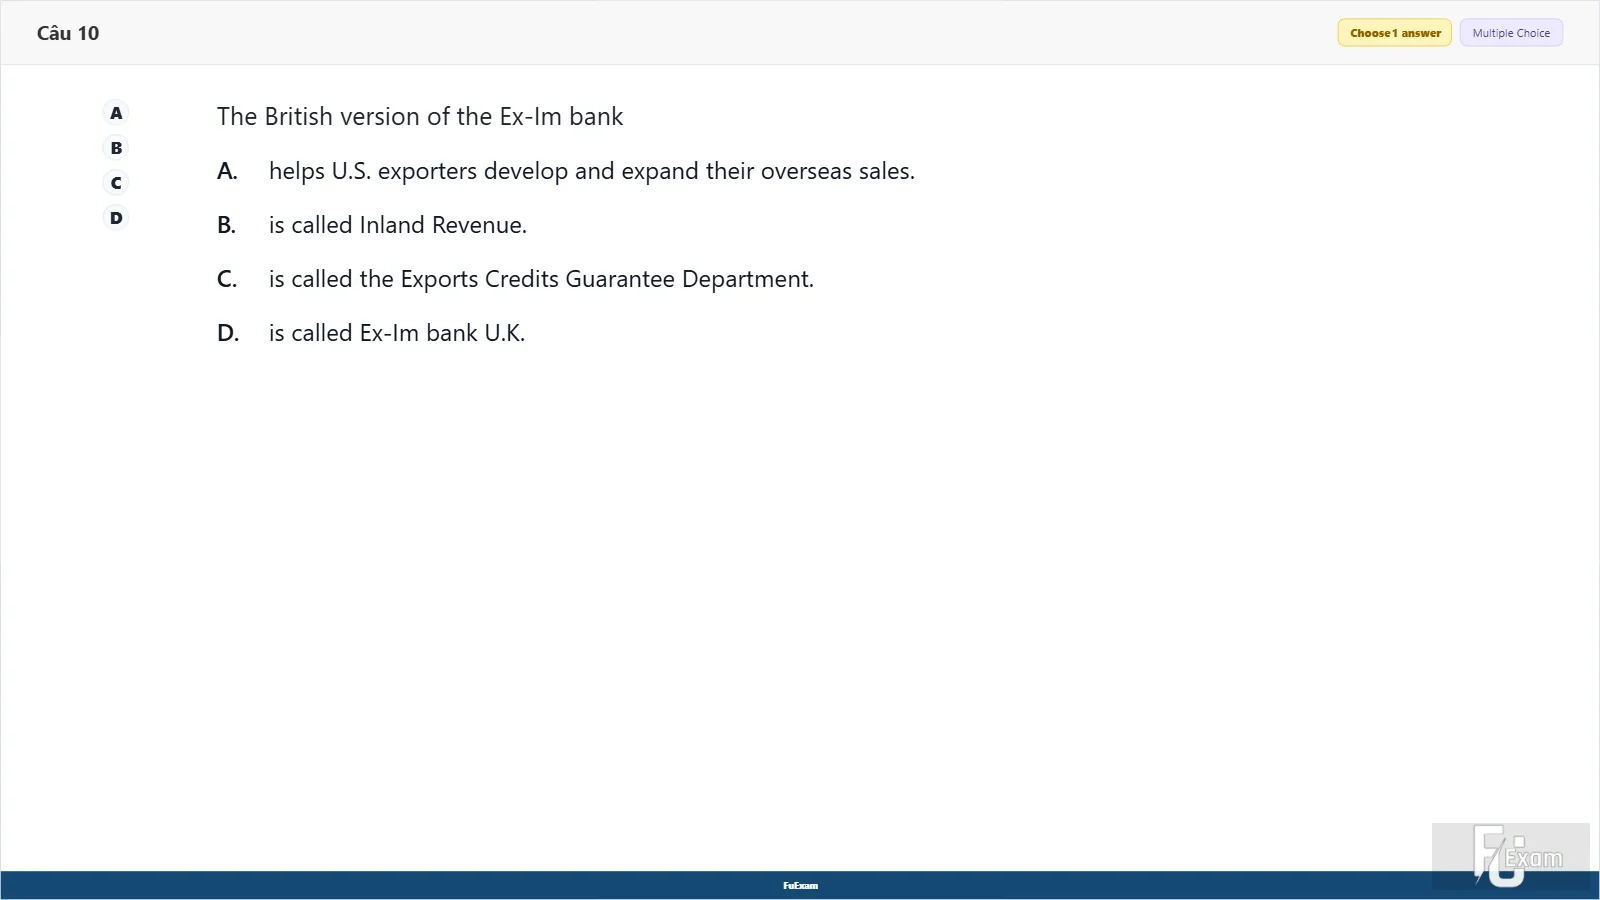
Task: Click the bold 'C.' label before third option
Action: (227, 279)
